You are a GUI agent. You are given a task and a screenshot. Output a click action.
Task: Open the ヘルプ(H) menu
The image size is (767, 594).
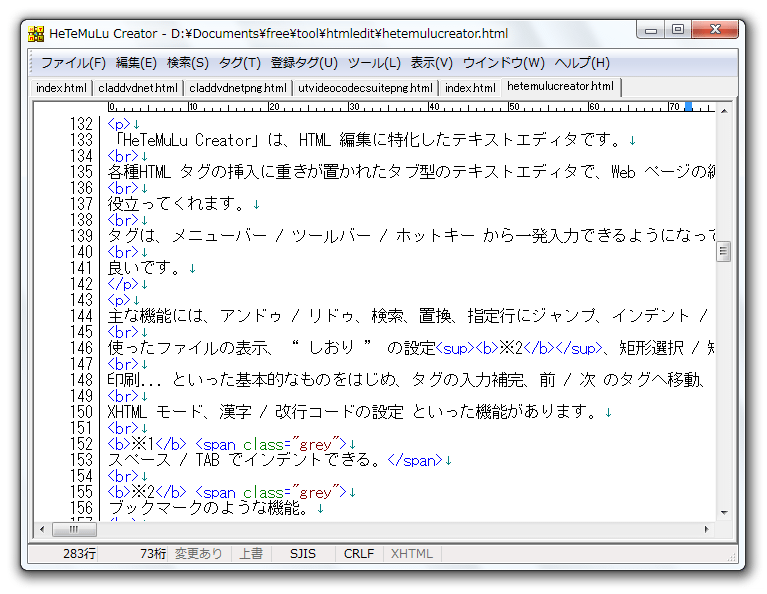pos(582,63)
